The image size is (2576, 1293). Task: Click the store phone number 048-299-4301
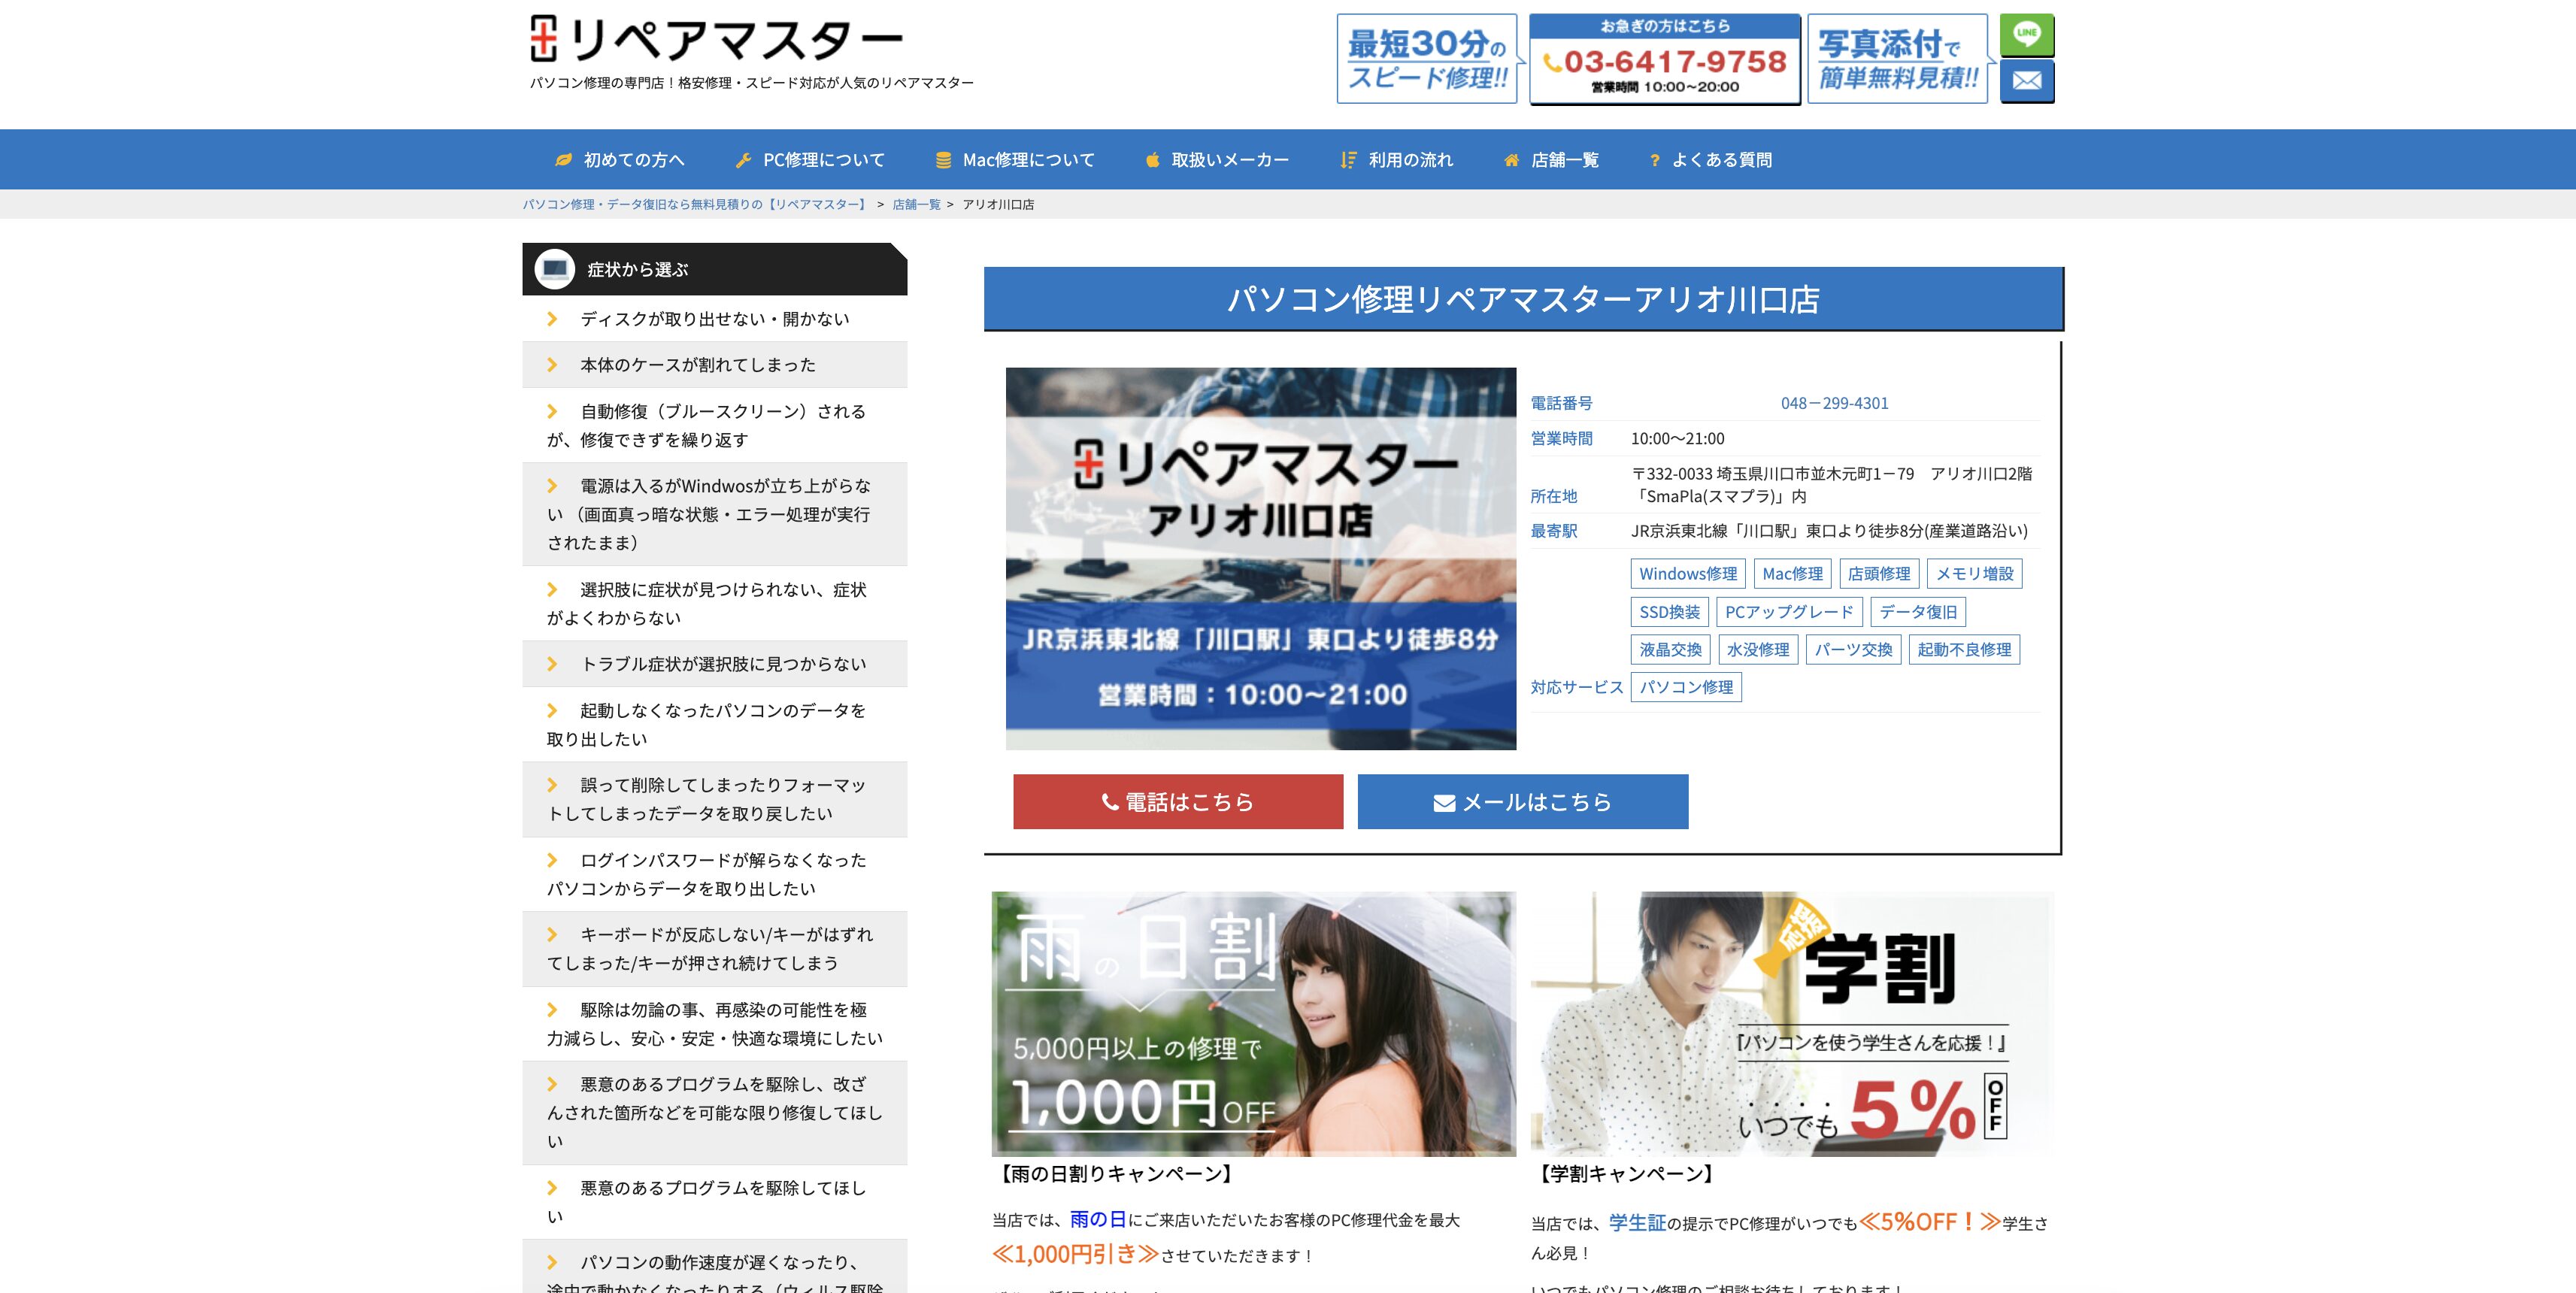[x=1834, y=403]
